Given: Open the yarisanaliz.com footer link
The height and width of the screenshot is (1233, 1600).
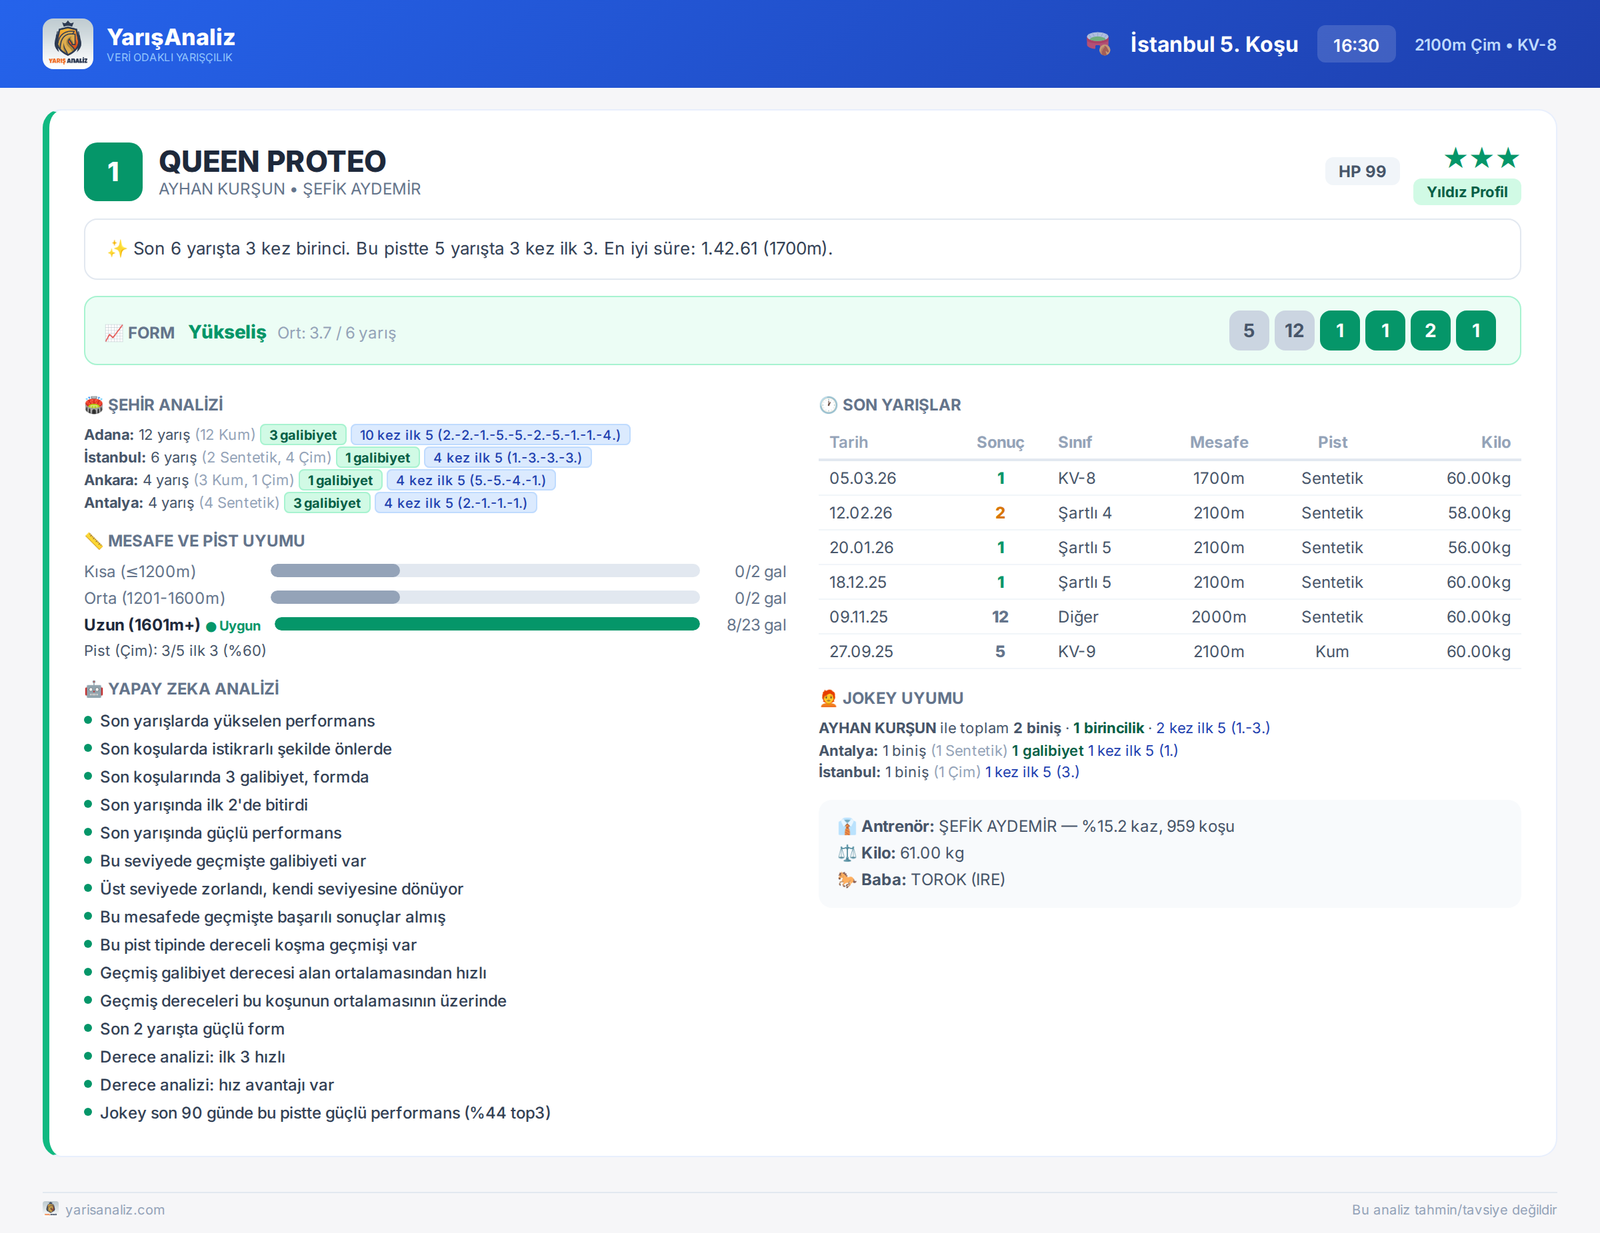Looking at the screenshot, I should (115, 1210).
